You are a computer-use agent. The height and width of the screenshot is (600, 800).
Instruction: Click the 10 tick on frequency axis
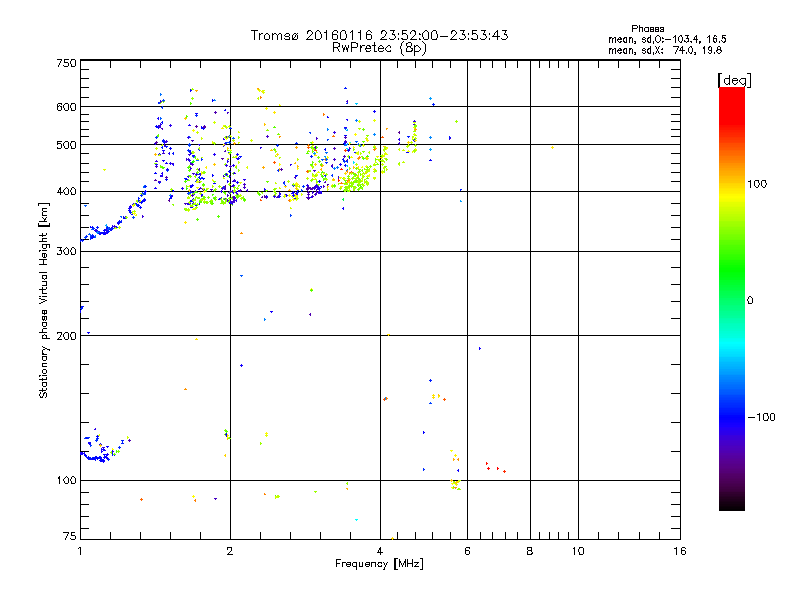pos(577,552)
